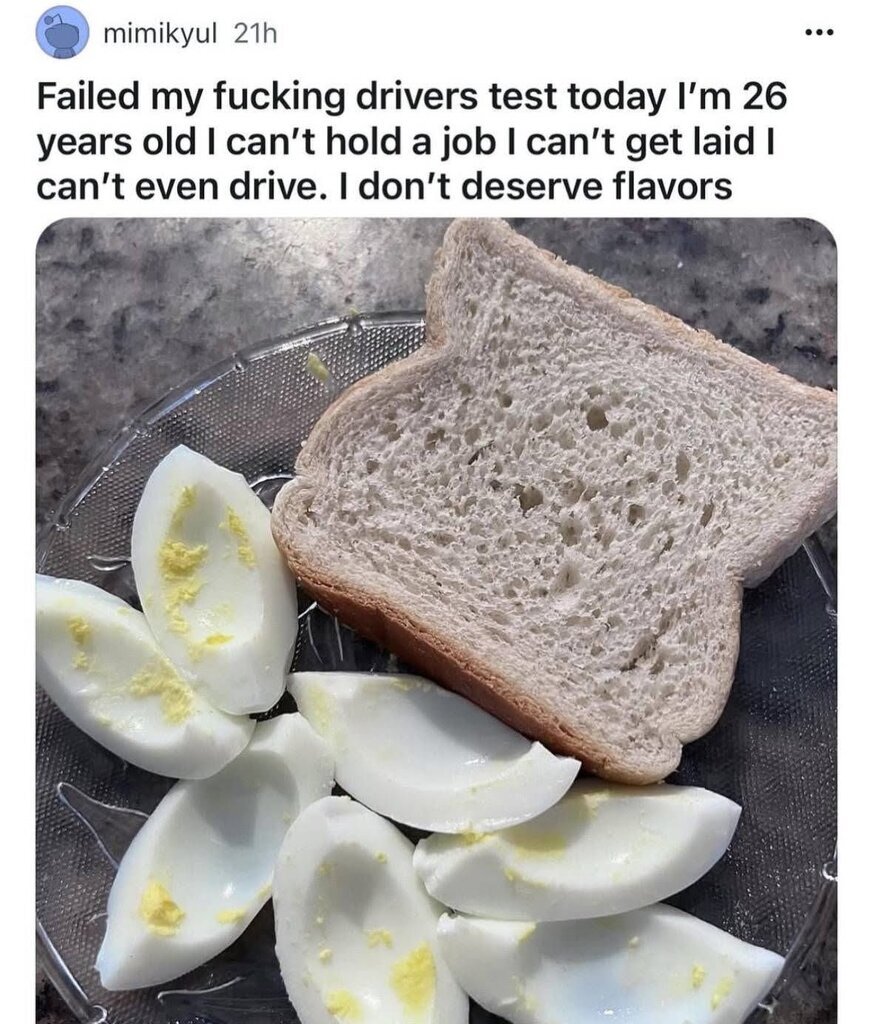Select the 21h post timestamp
The width and height of the screenshot is (873, 1024).
point(255,33)
